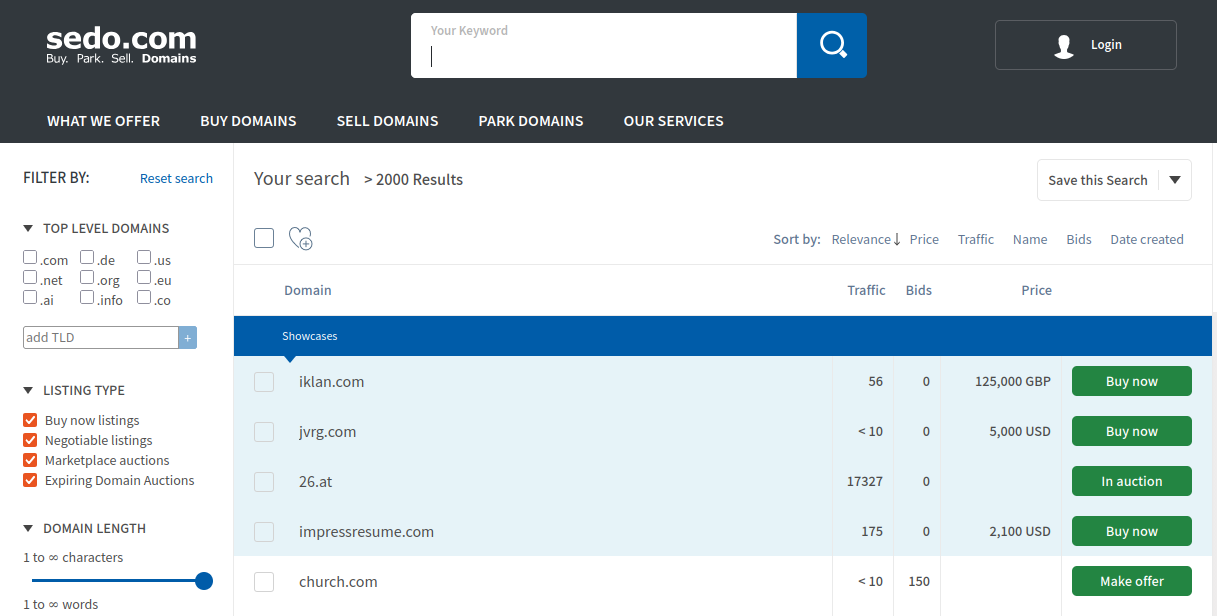
Task: Select the 26.at row checkbox
Action: 264,482
